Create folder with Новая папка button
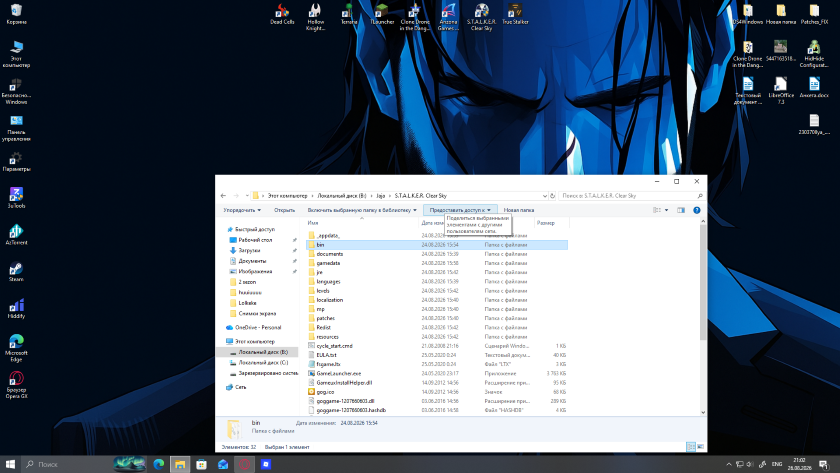Image resolution: width=840 pixels, height=473 pixels. 519,210
